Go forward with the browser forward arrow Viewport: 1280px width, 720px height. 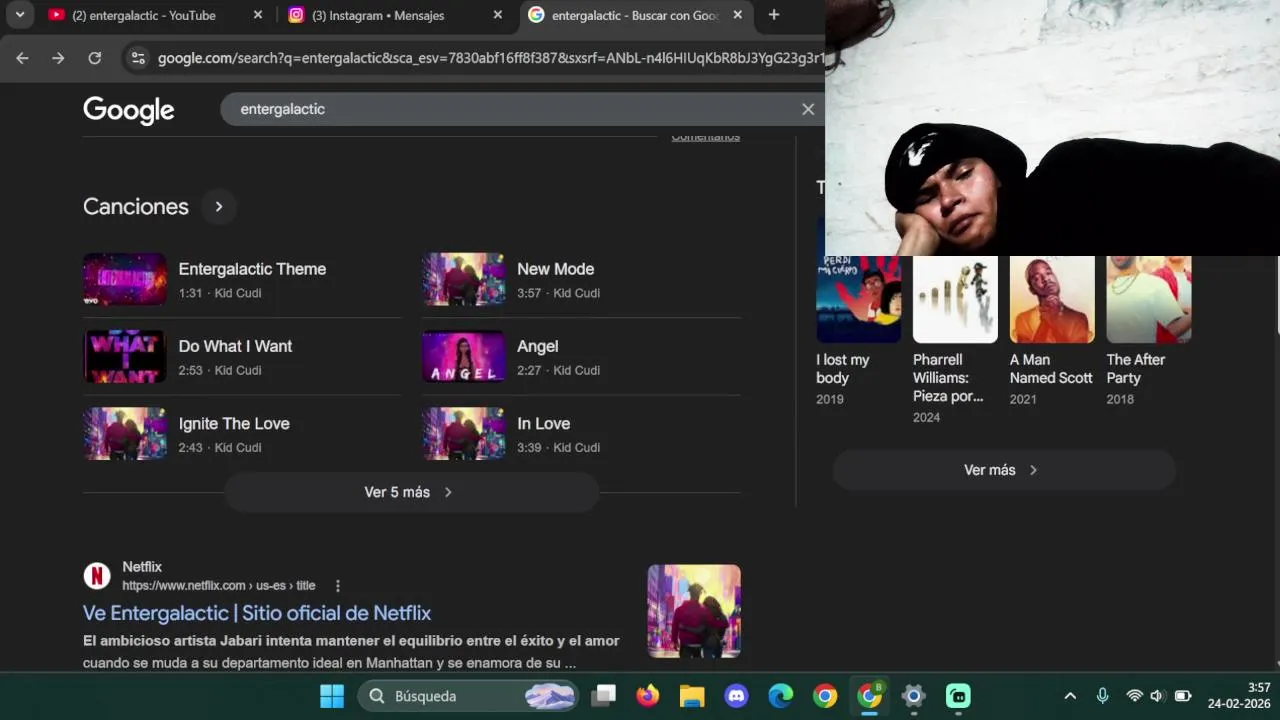pos(58,58)
